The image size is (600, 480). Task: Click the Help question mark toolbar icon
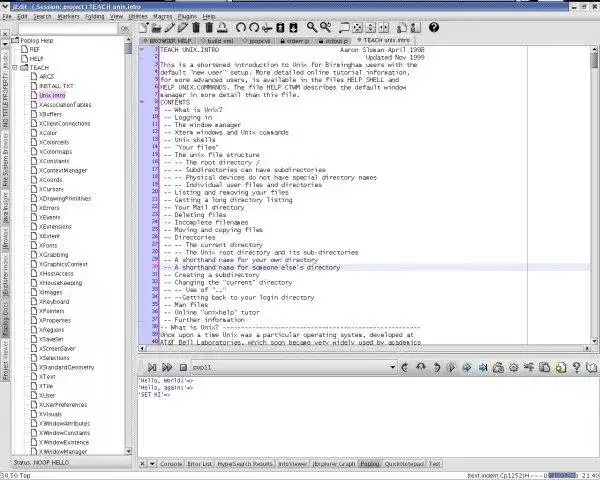coord(434,27)
